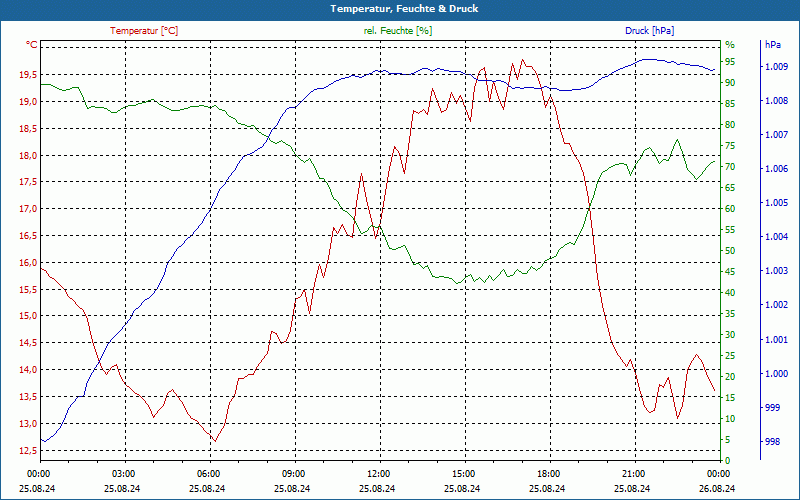Click the '18:00' time axis label
Viewport: 800px width, 500px height.
(x=547, y=473)
